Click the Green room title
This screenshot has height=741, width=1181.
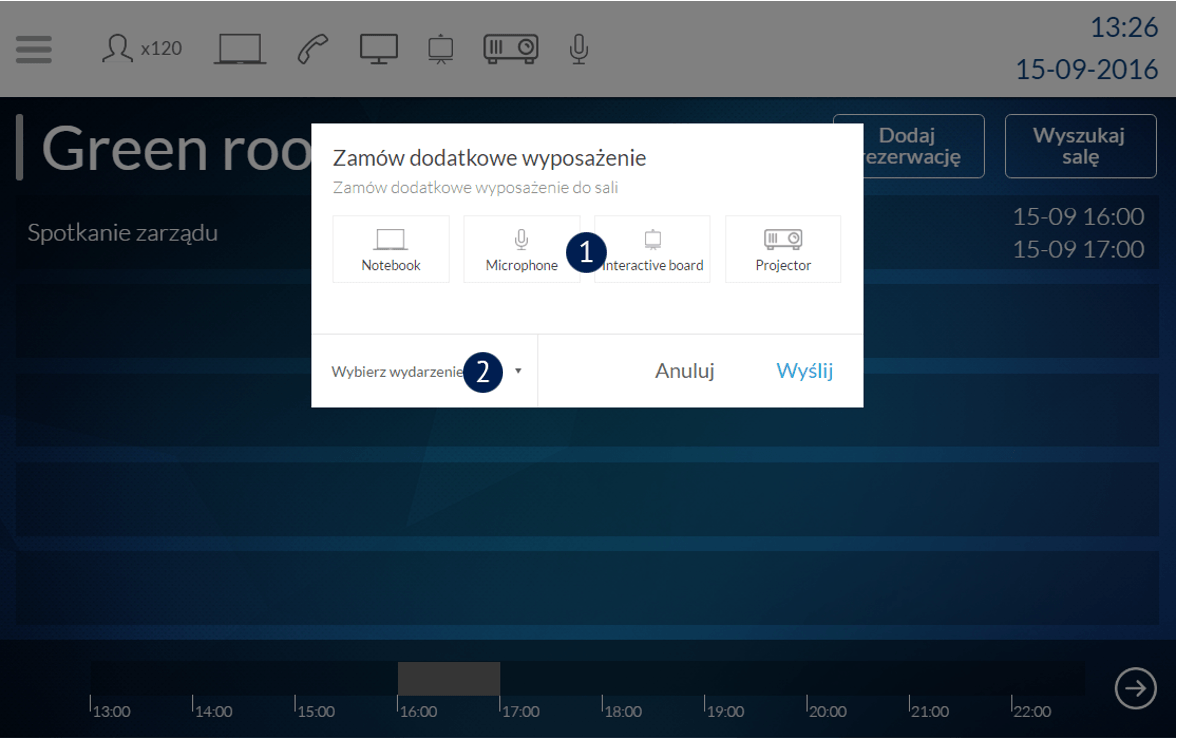coord(177,149)
